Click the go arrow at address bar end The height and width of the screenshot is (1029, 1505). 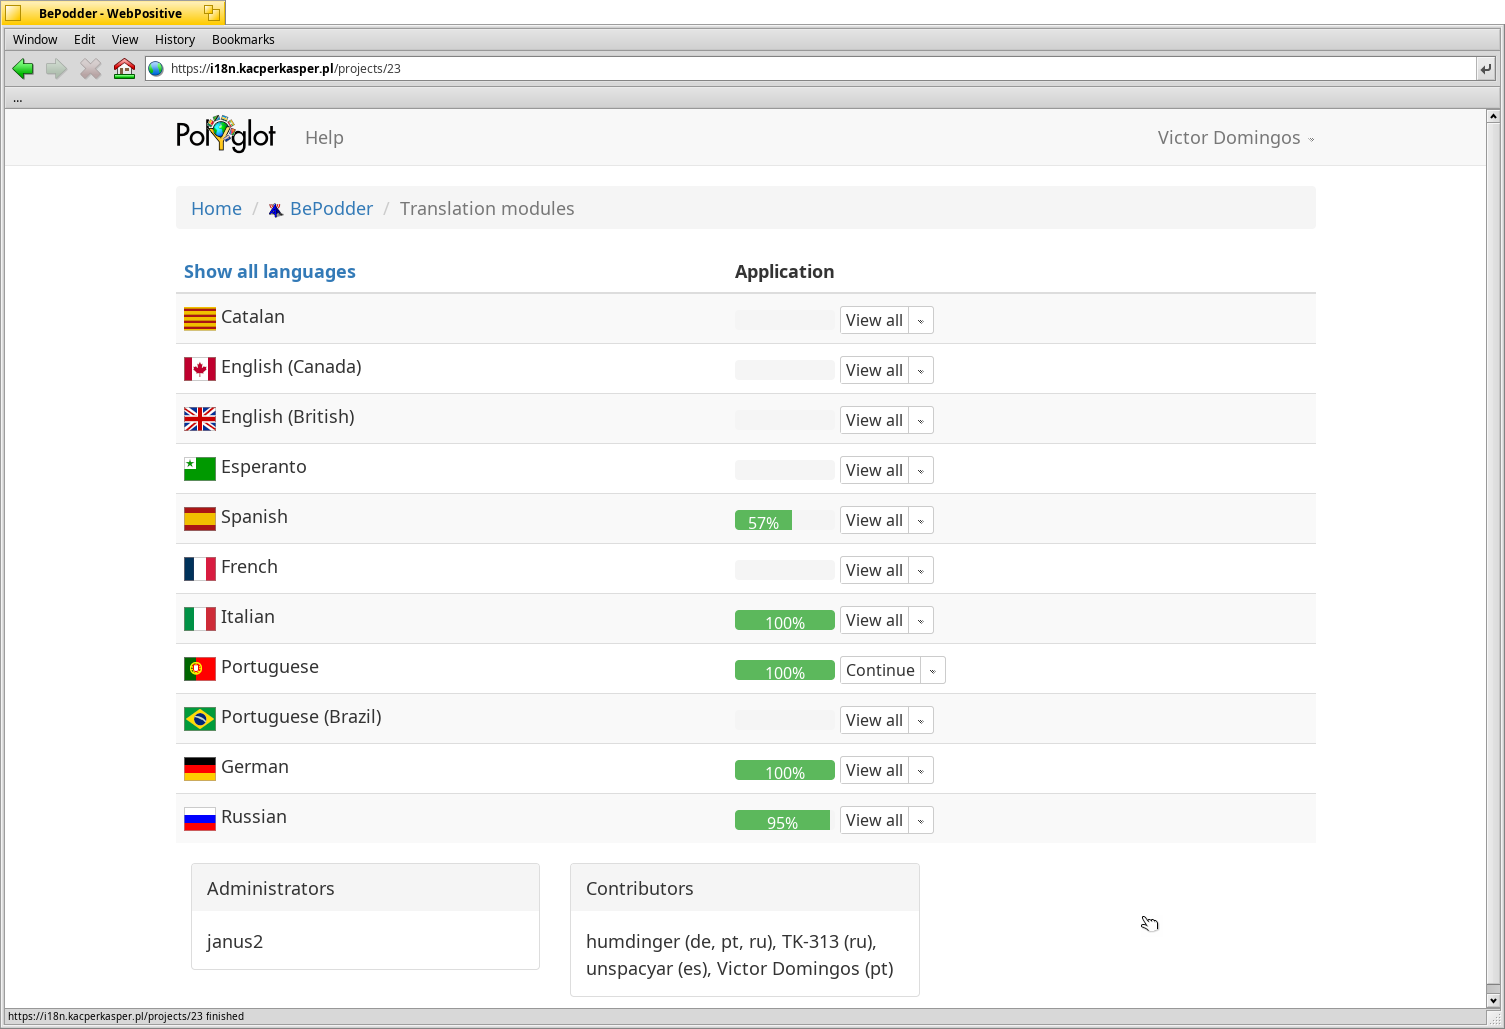click(x=1486, y=69)
